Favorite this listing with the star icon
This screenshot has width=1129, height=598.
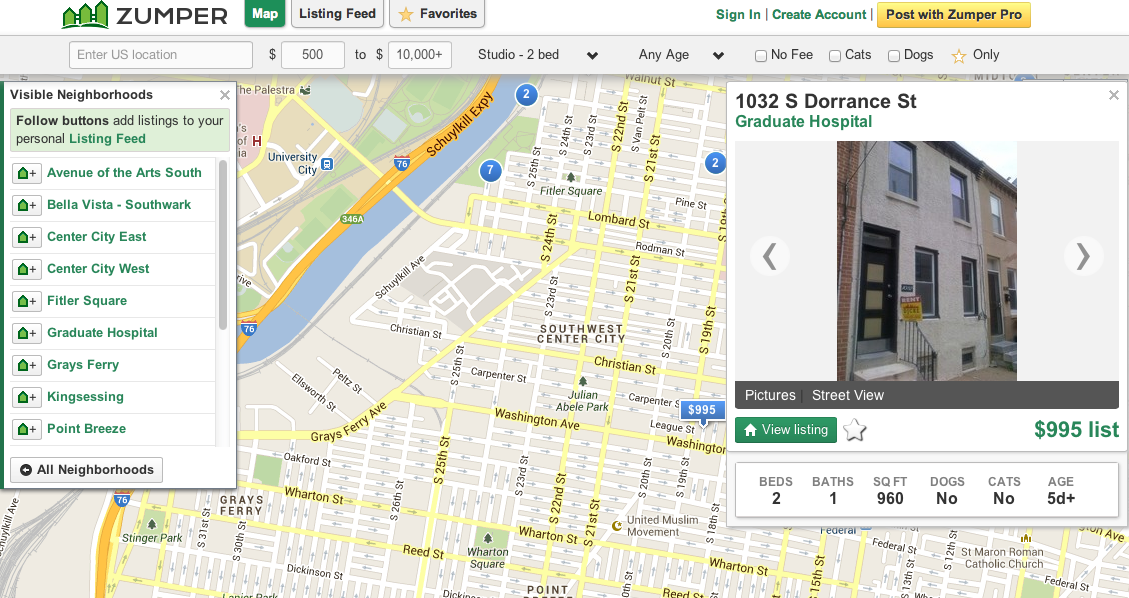tap(854, 430)
